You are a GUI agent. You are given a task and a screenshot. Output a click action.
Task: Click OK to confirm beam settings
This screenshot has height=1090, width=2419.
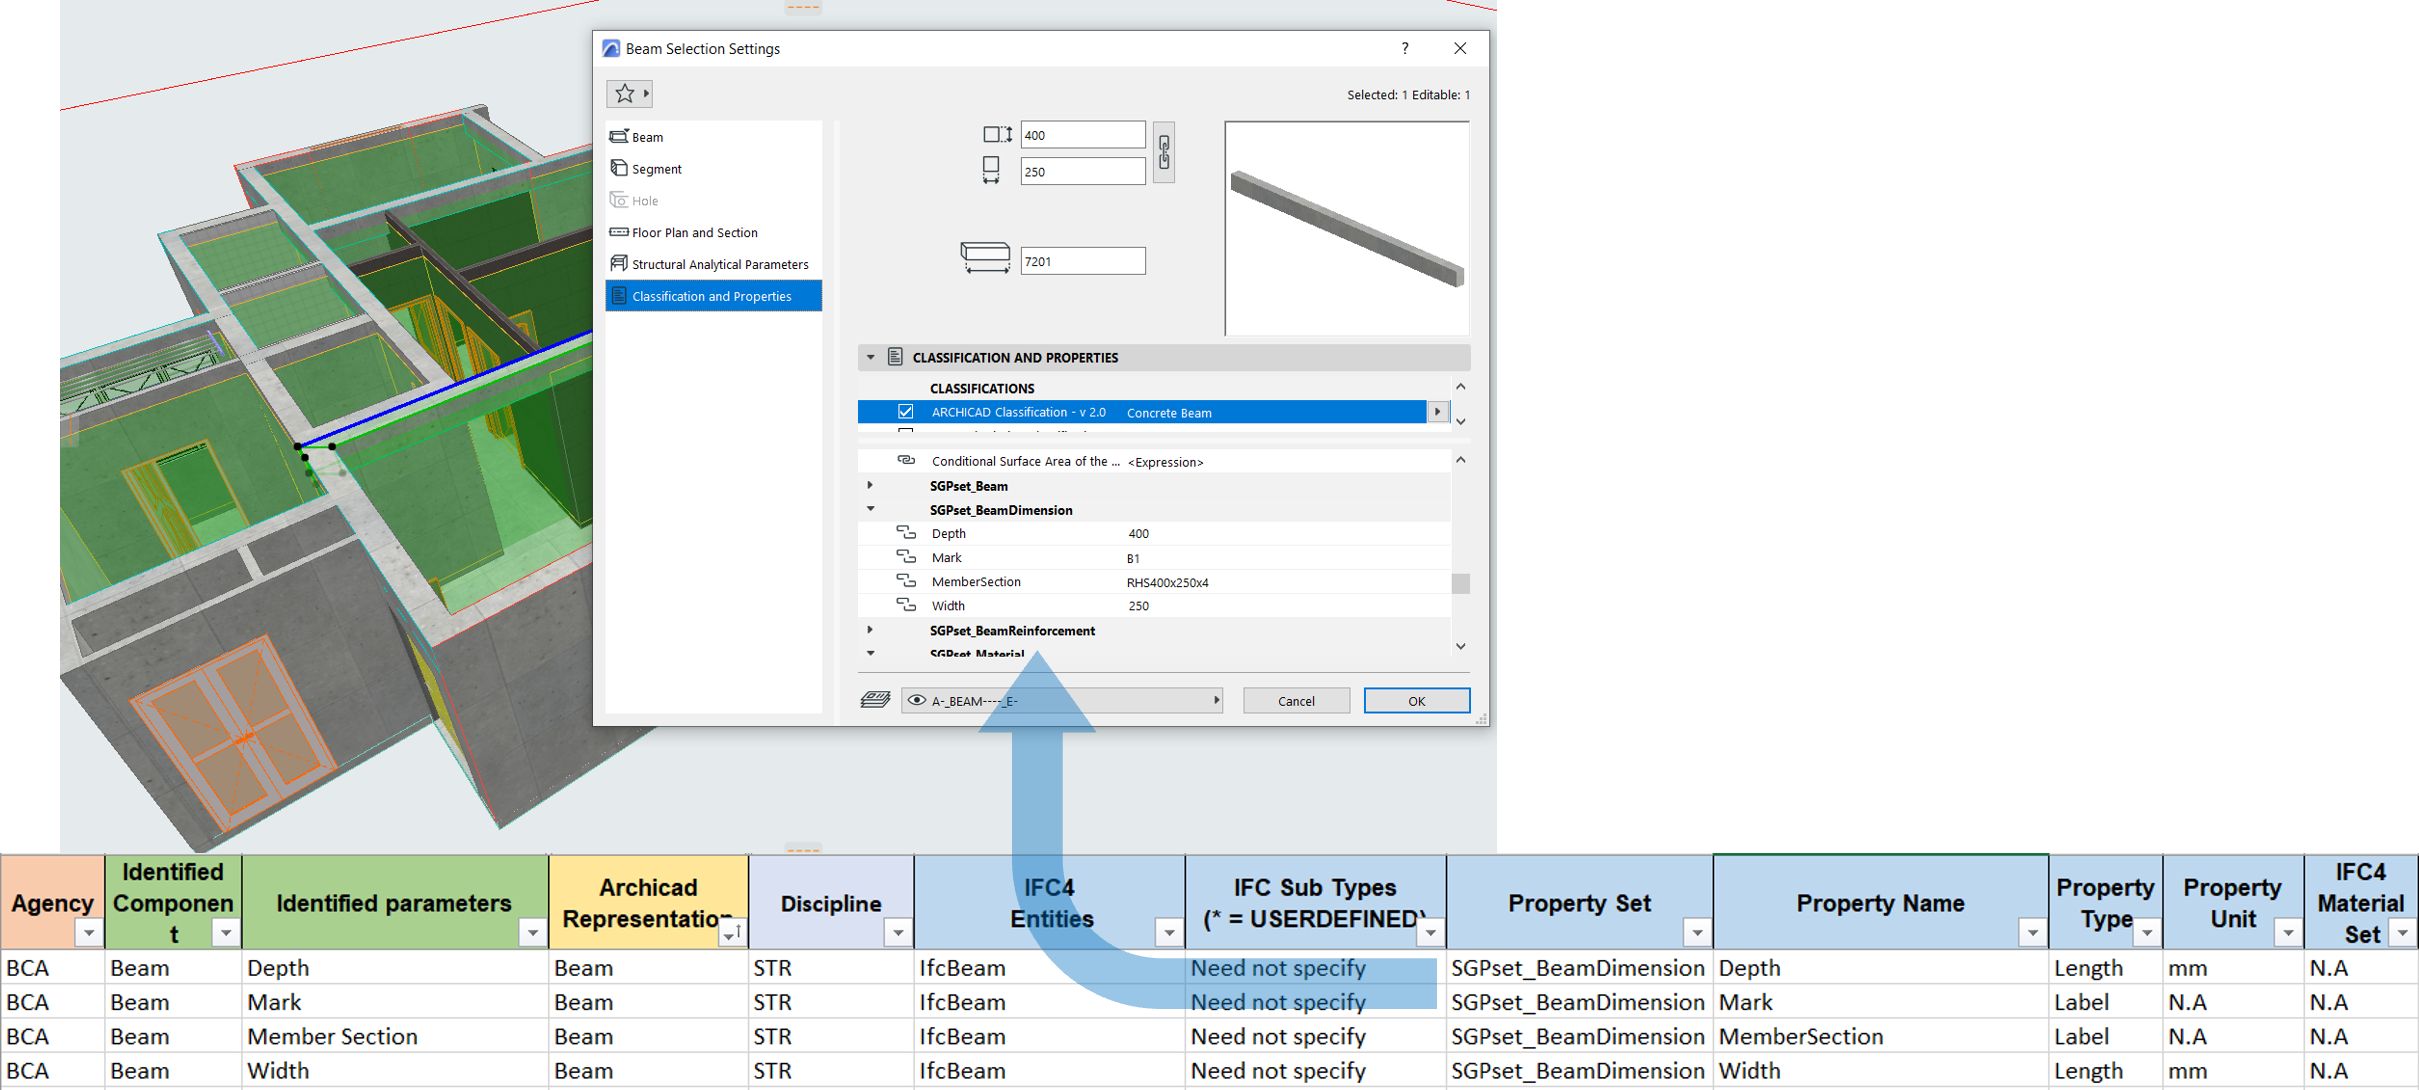pyautogui.click(x=1413, y=700)
